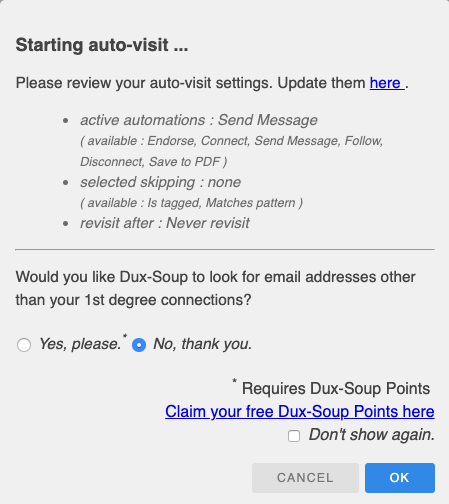The image size is (449, 504).
Task: Click the "Don't show again." label text
Action: coord(372,435)
